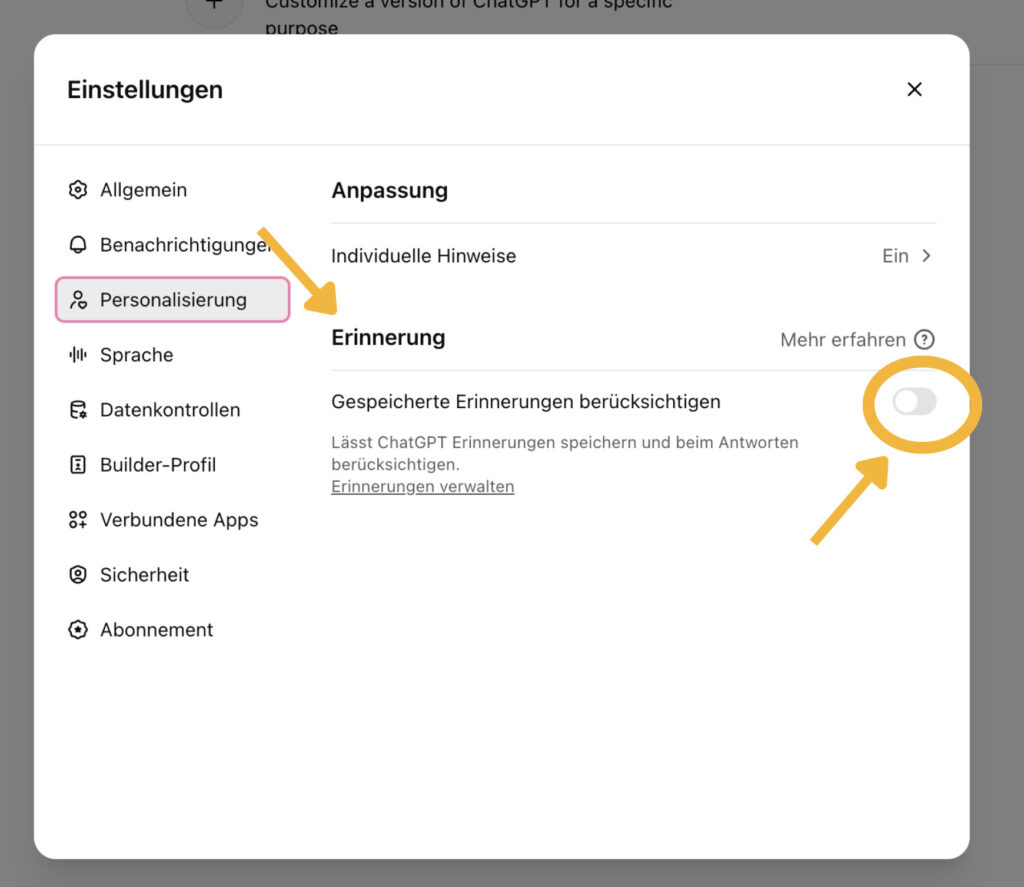Viewport: 1024px width, 887px height.
Task: Open Builder-Profil via its profile card icon
Action: pos(78,465)
